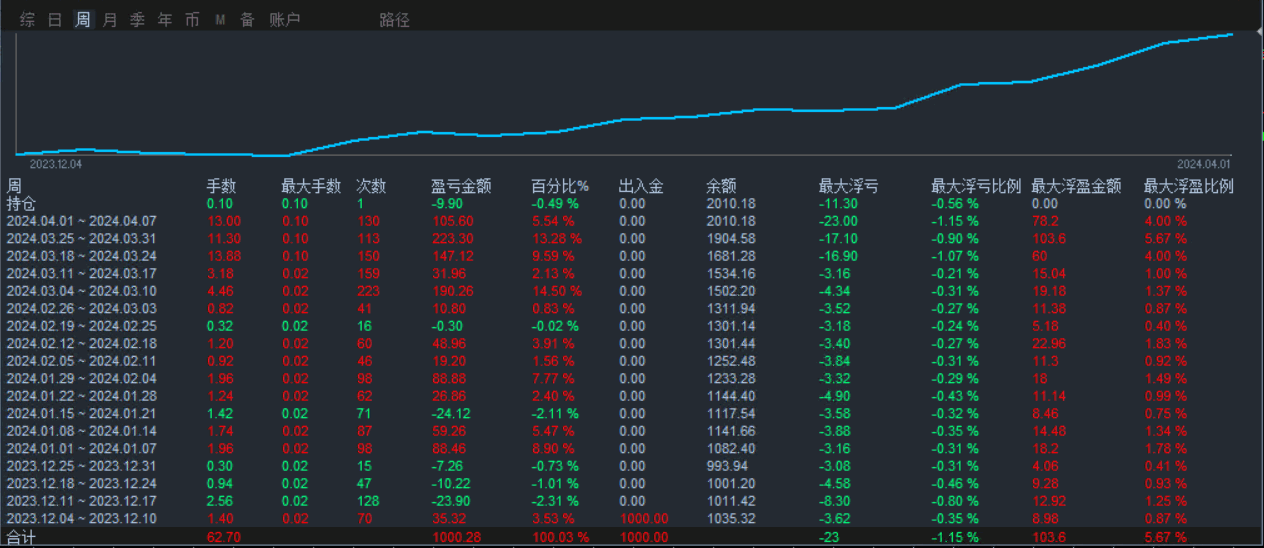
Task: Open the 备 tab
Action: tap(247, 20)
